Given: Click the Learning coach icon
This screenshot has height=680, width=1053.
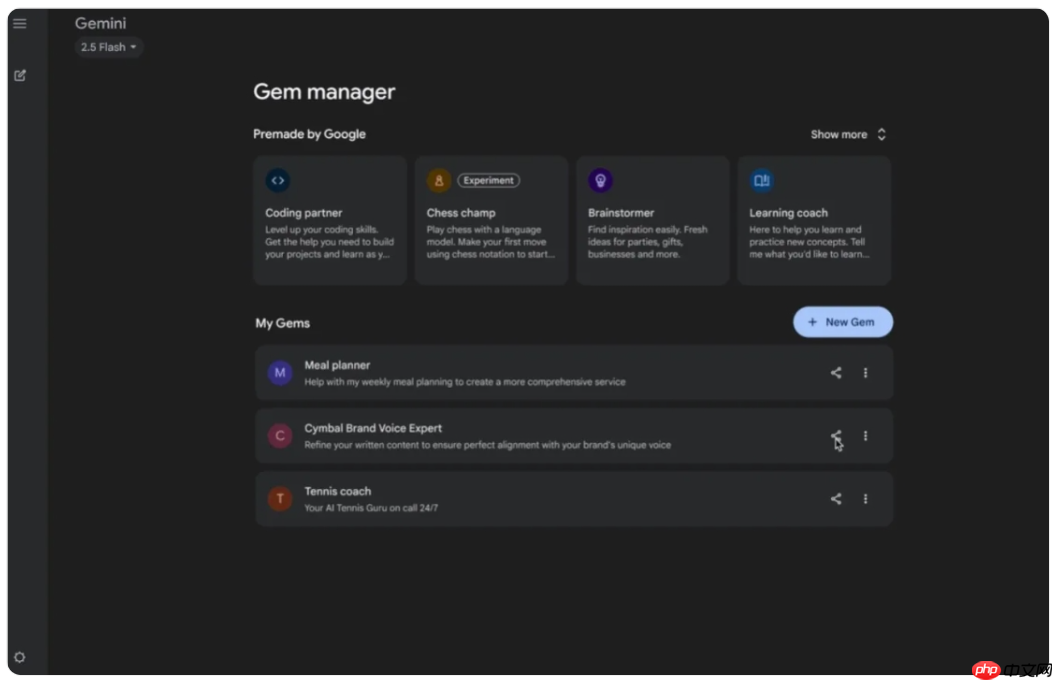Looking at the screenshot, I should point(762,180).
